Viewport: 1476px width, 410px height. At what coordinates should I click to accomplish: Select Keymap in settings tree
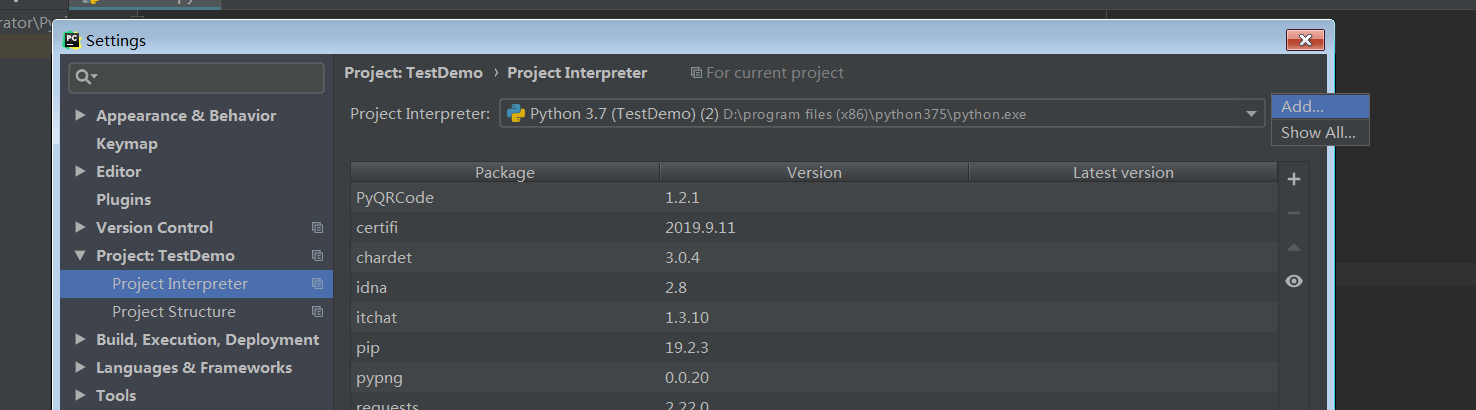[x=127, y=144]
